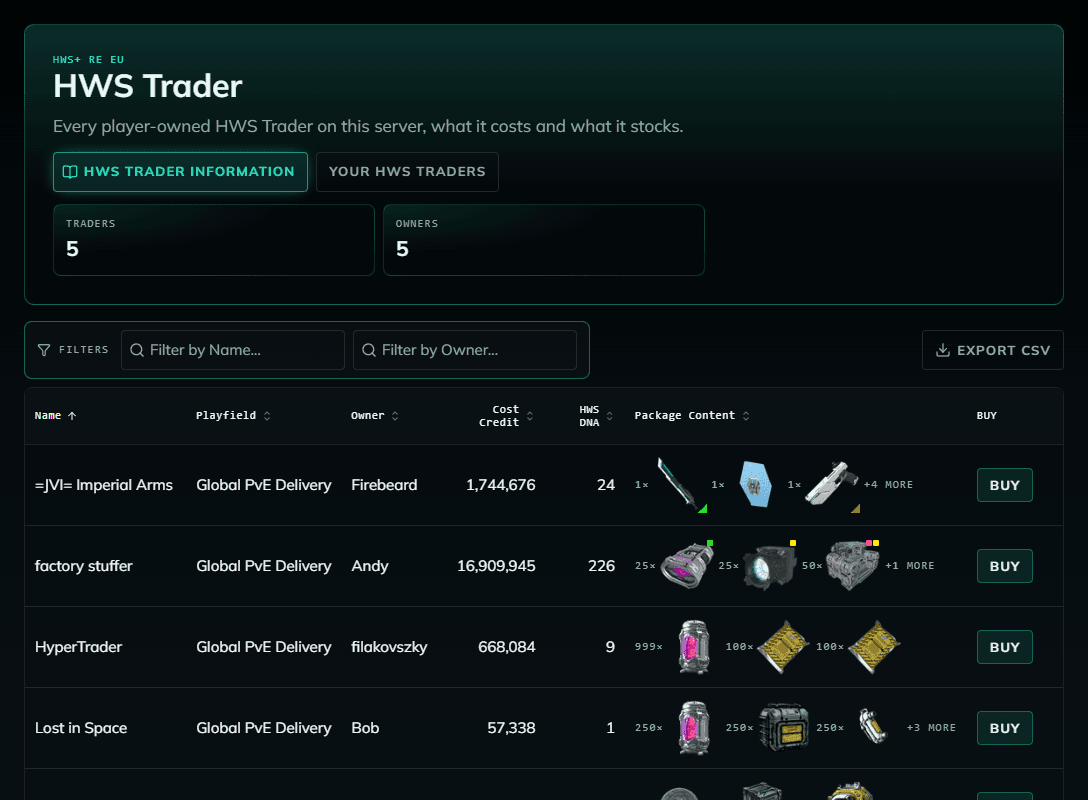Click the Filters funnel icon
This screenshot has height=800, width=1088.
(x=44, y=350)
